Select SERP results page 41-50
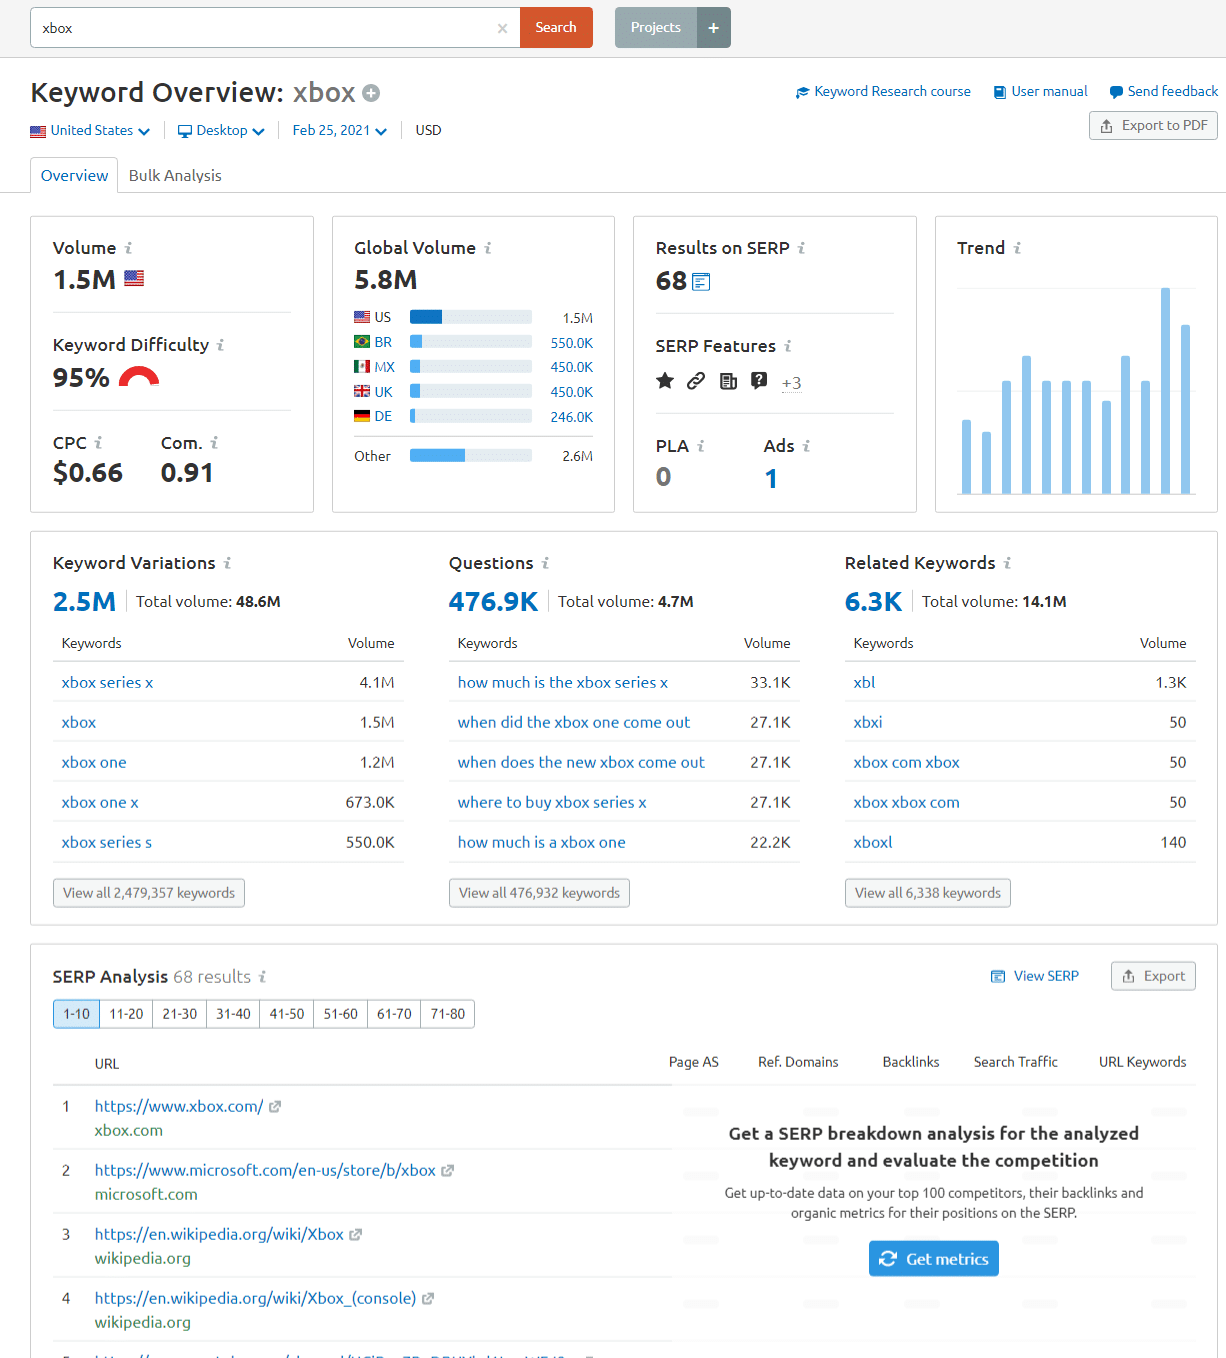This screenshot has width=1226, height=1358. (x=287, y=1014)
